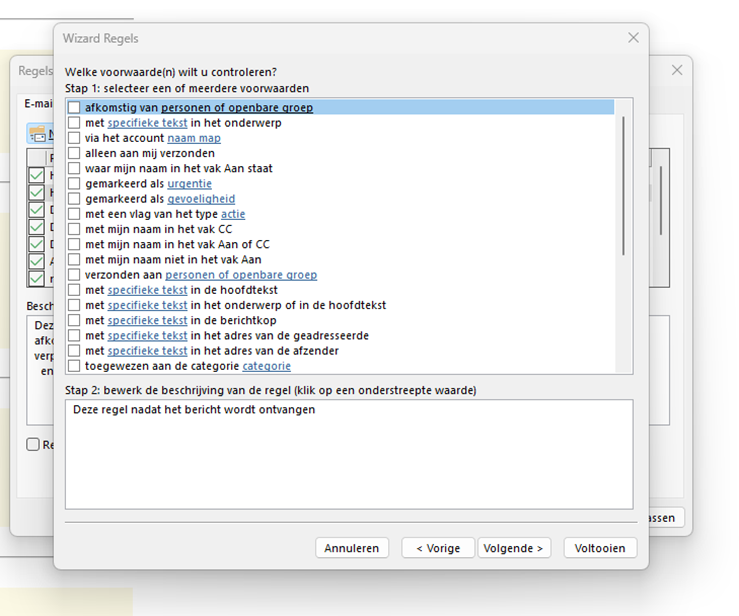
Task: Check 'met specifieke tekst in de berichtkop'
Action: pos(74,320)
